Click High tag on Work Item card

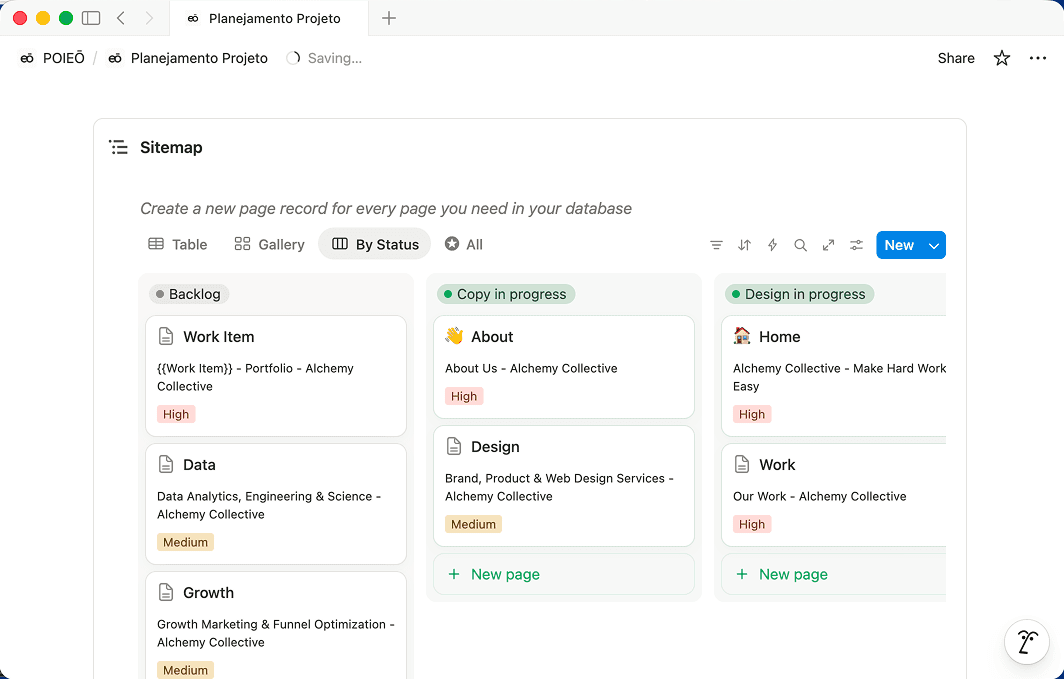[x=176, y=414]
